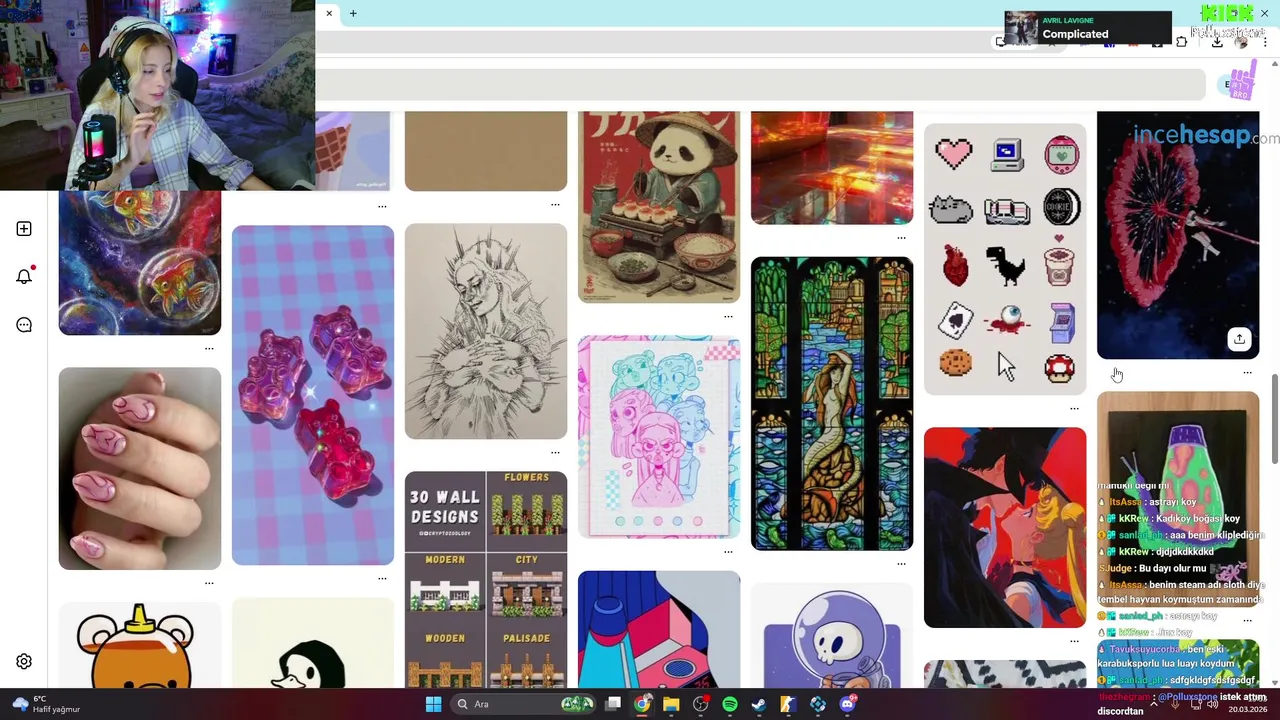Open the duck in hoodie pin
Viewport: 1280px width, 720px height.
[313, 643]
